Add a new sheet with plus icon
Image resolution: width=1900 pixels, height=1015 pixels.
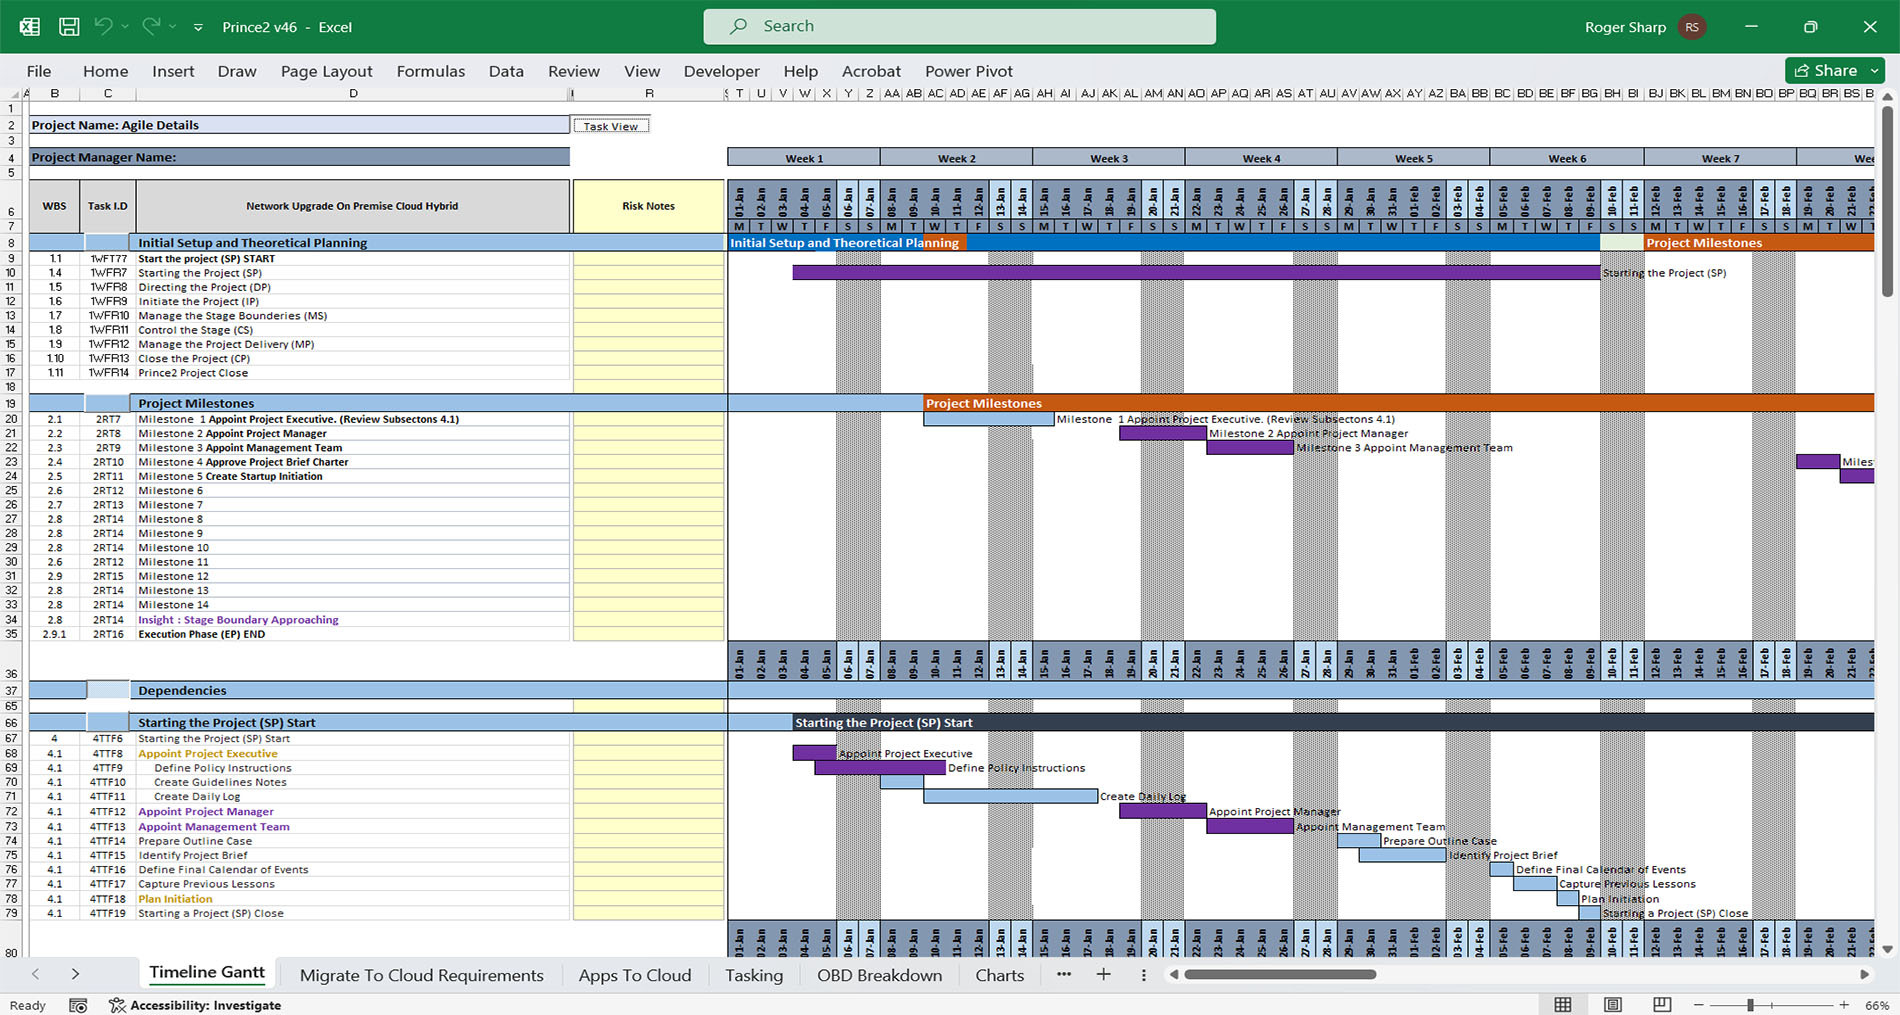[1103, 974]
